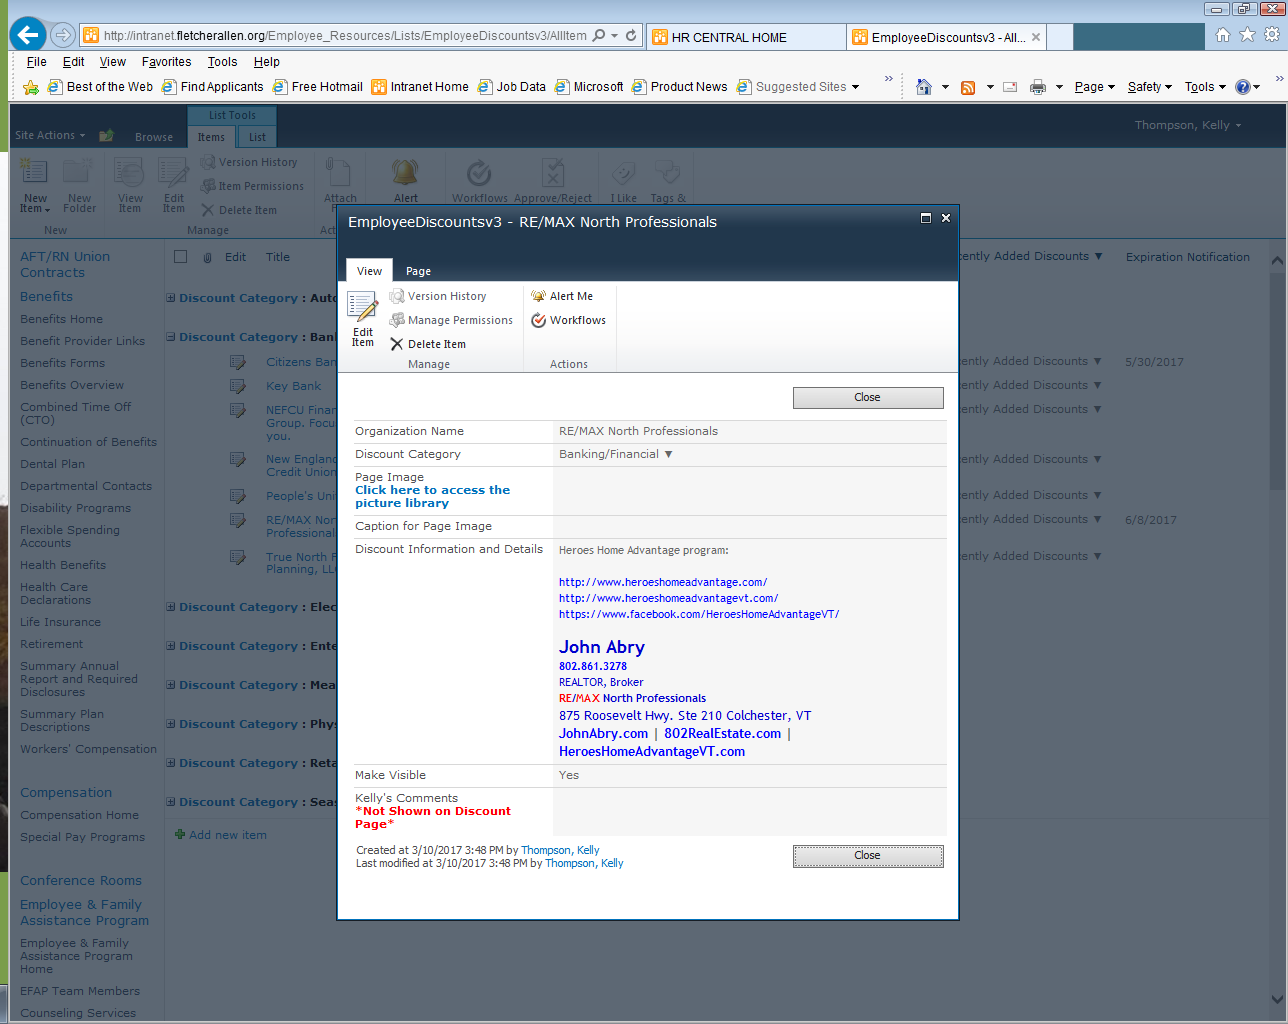Open the File menu
This screenshot has width=1288, height=1024.
point(37,61)
